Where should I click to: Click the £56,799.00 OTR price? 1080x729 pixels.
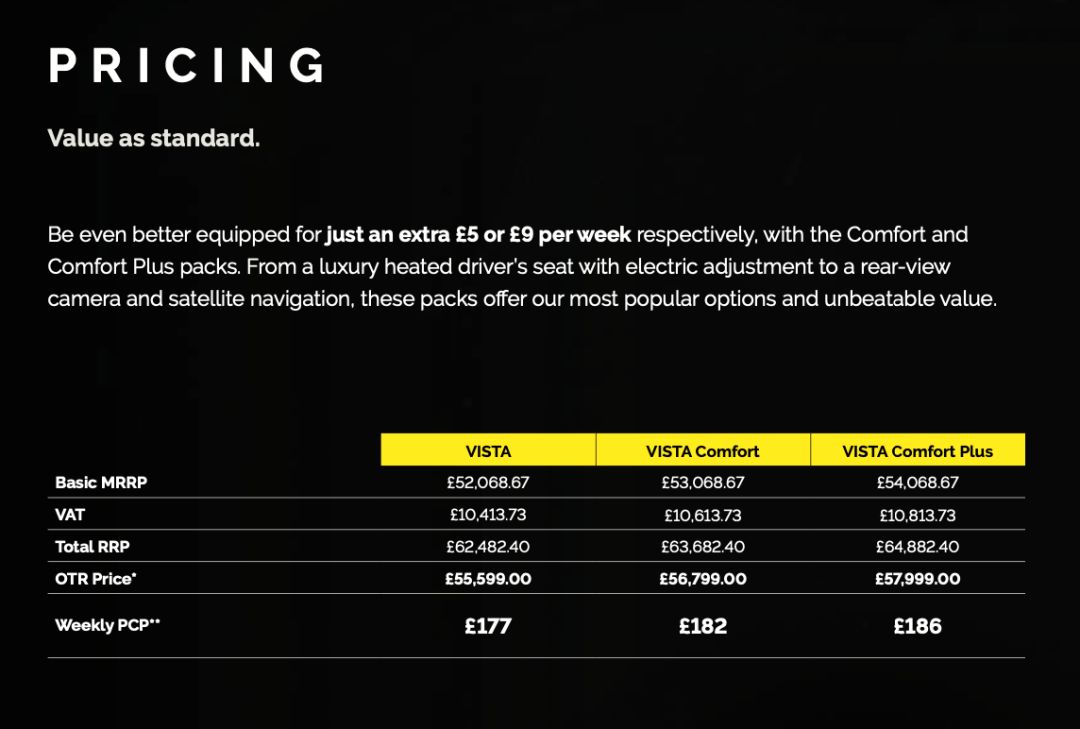tap(703, 579)
